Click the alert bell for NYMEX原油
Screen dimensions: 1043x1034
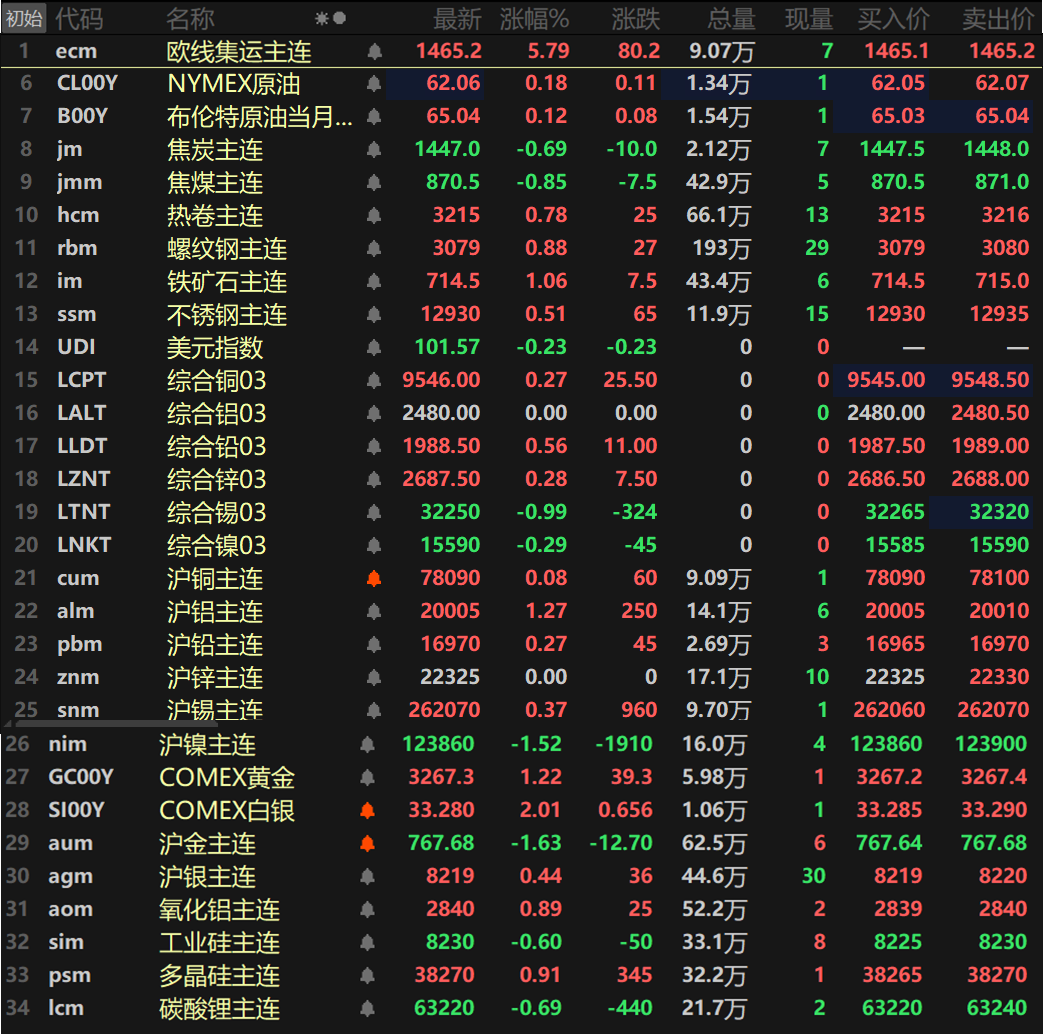[x=374, y=84]
